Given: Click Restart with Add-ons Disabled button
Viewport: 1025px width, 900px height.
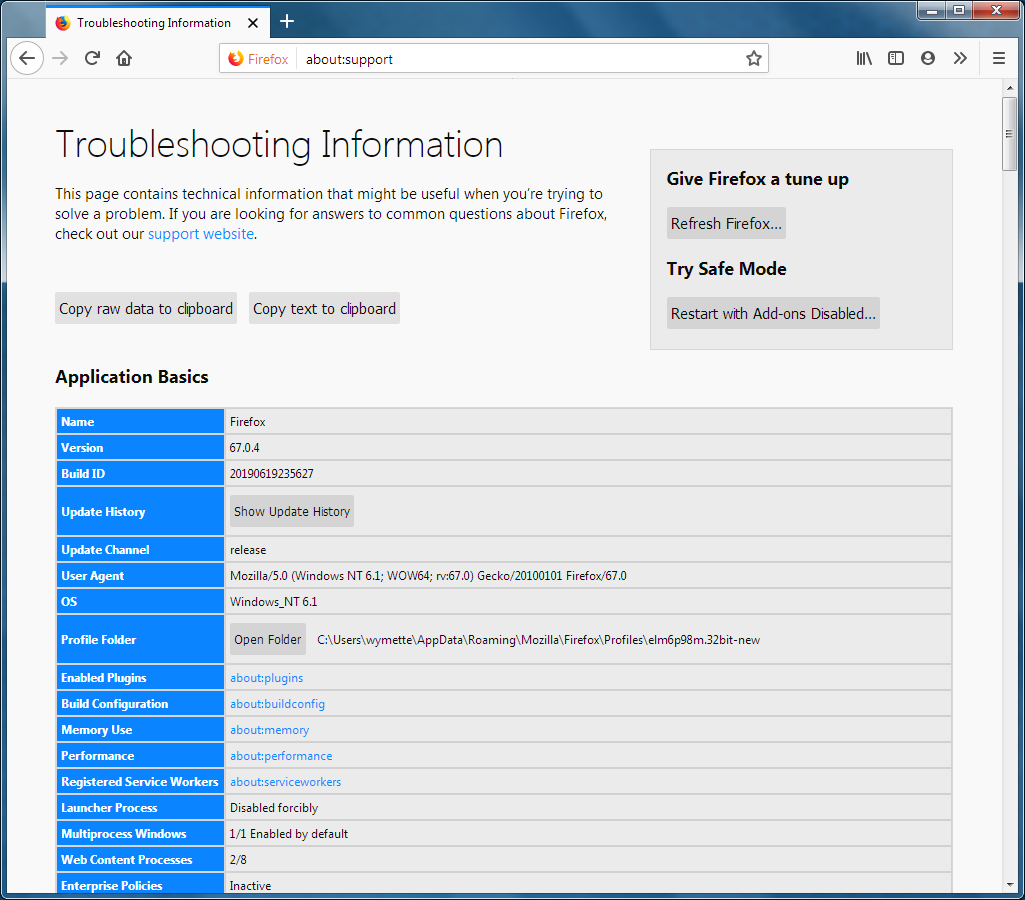Looking at the screenshot, I should point(773,314).
